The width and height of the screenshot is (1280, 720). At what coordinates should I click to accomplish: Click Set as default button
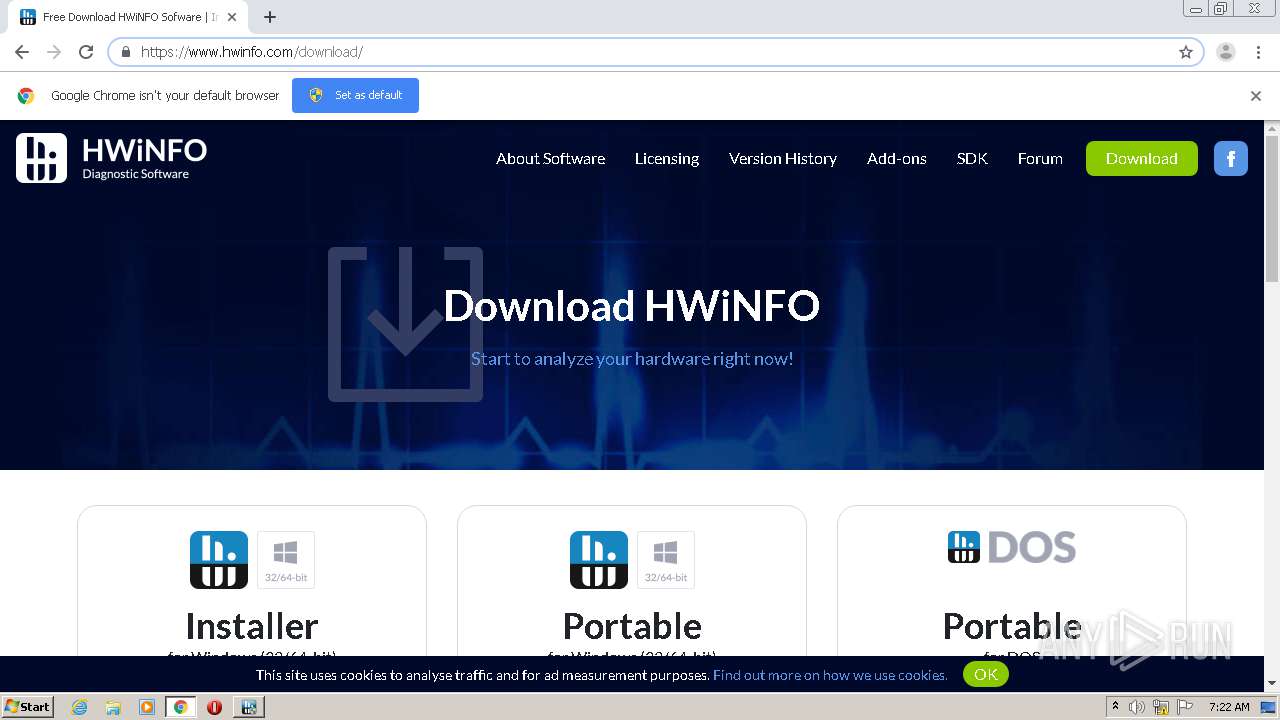355,95
